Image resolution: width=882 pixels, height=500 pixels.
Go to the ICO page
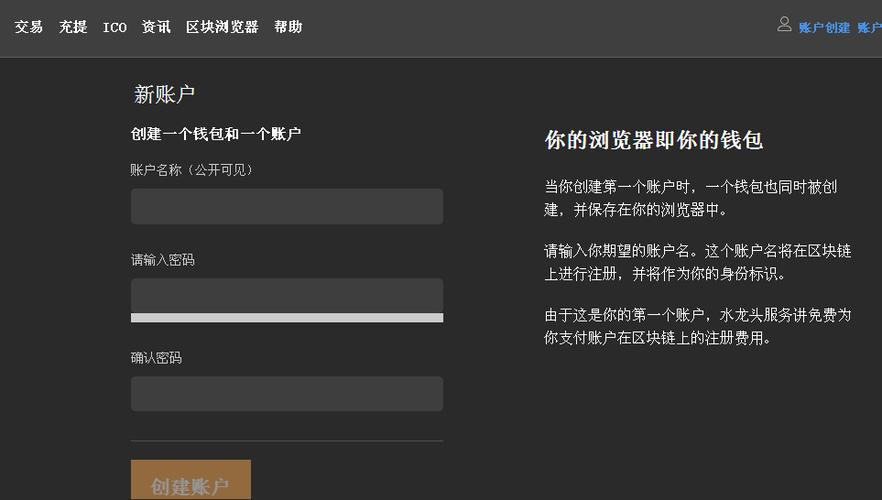(115, 27)
